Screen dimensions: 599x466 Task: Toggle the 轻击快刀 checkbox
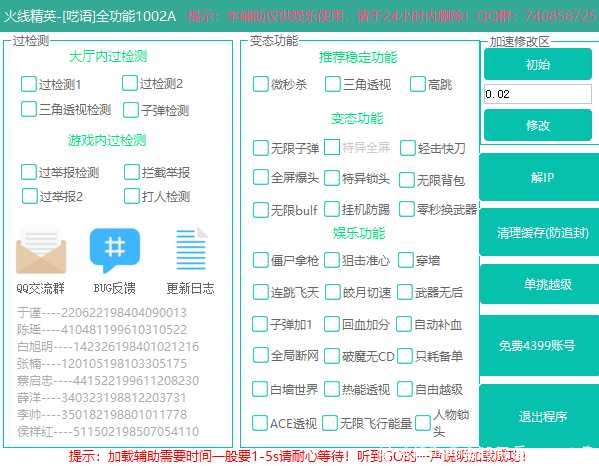[408, 148]
